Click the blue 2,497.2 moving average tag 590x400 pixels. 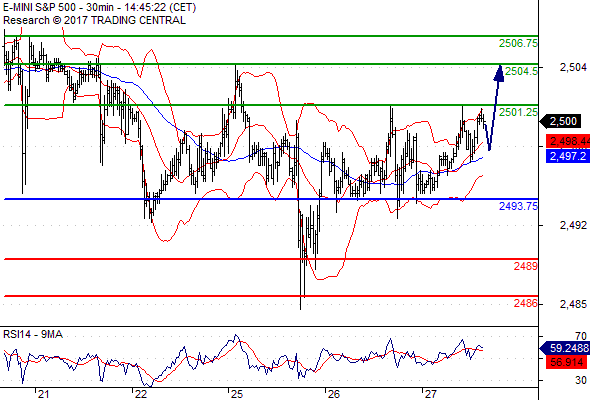coord(568,156)
